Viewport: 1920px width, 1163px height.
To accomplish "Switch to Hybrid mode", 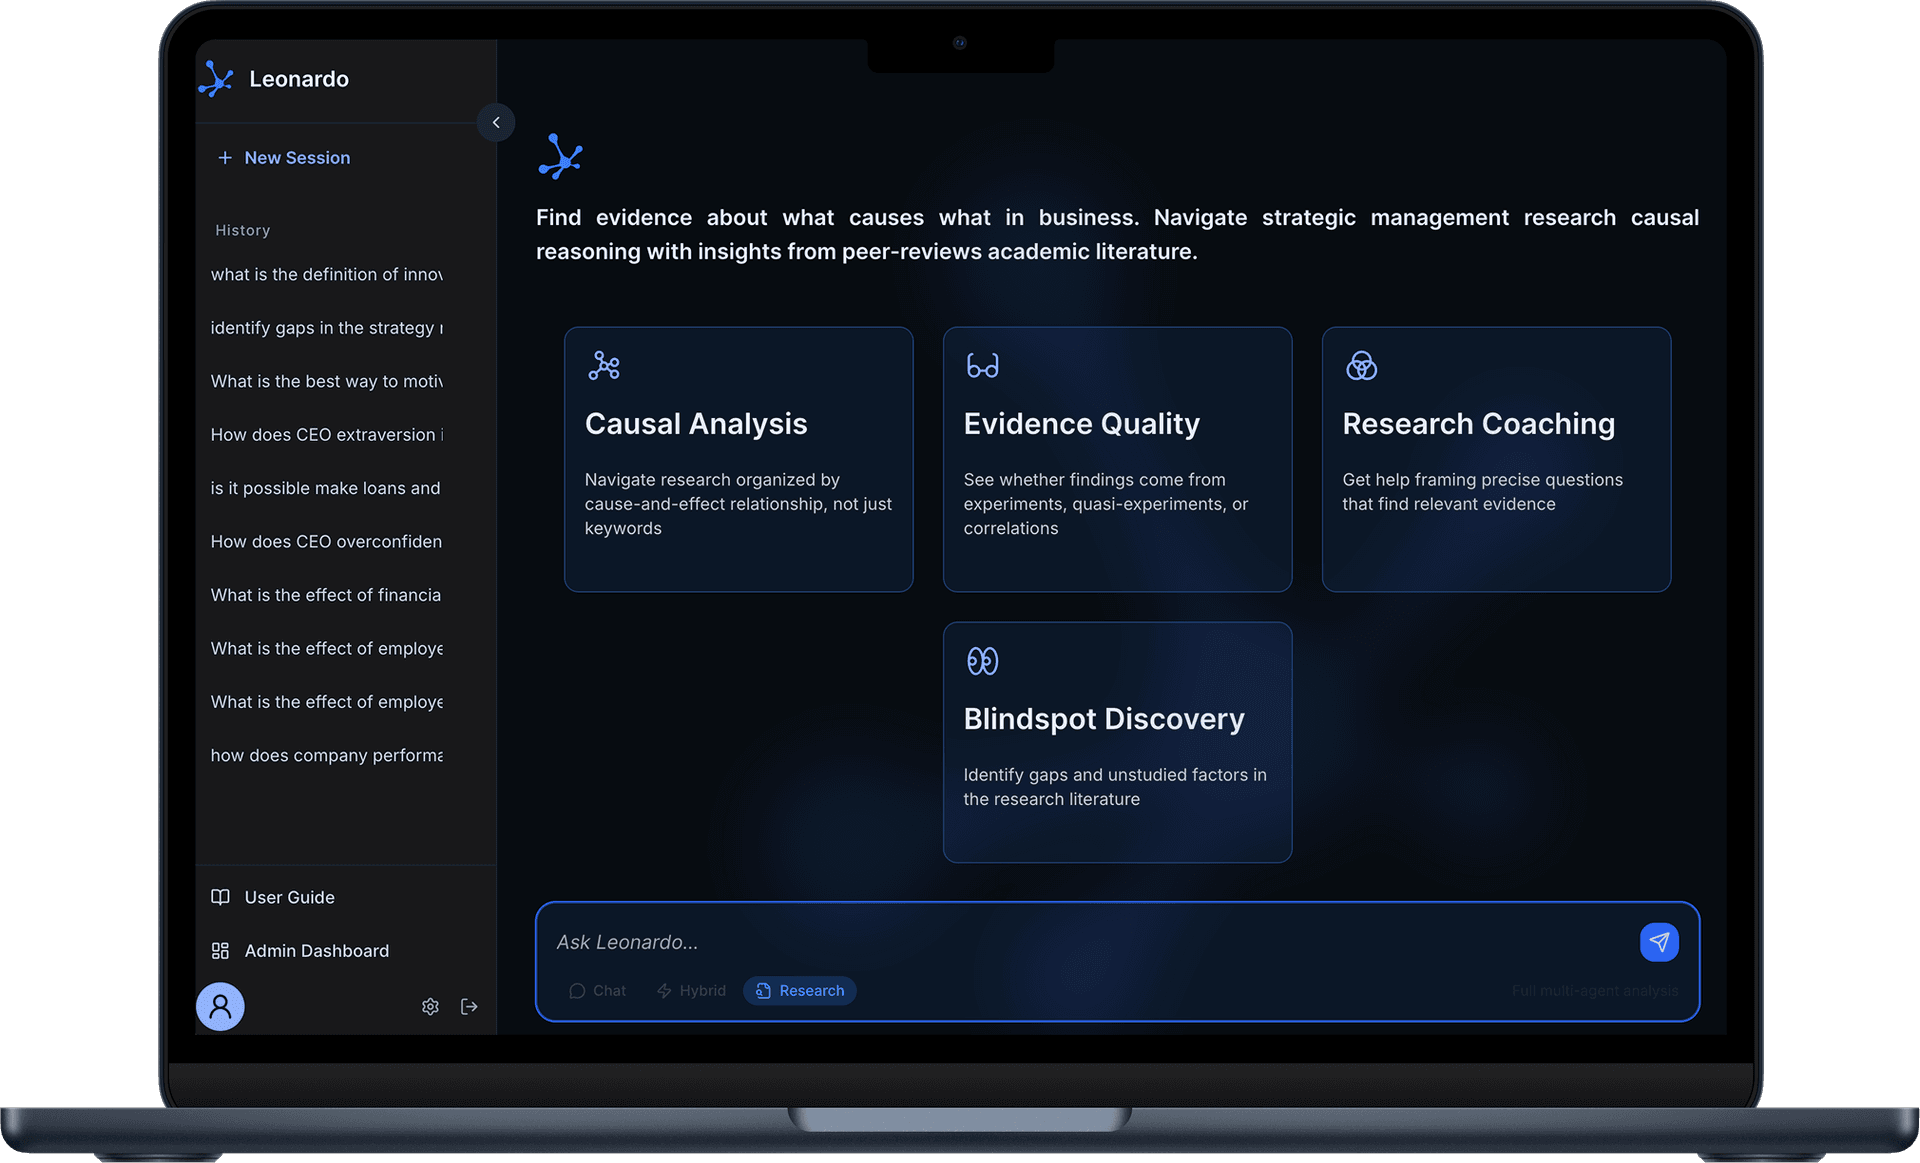I will (x=690, y=990).
